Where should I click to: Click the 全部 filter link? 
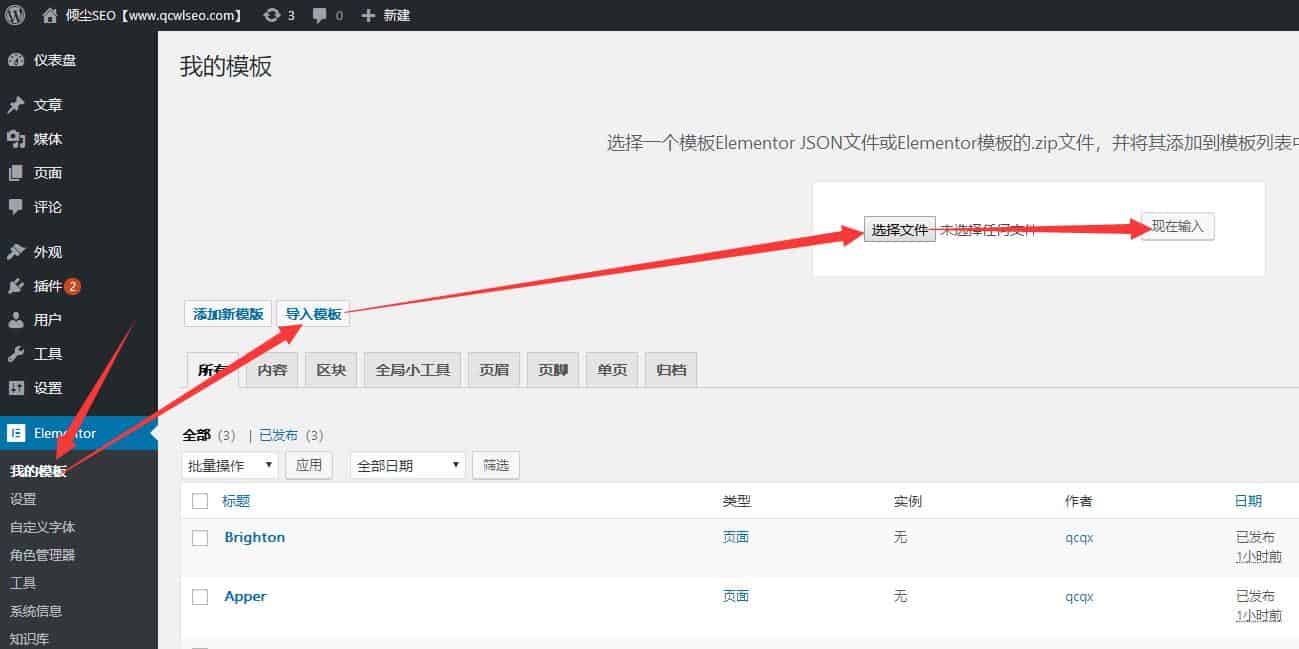(196, 435)
